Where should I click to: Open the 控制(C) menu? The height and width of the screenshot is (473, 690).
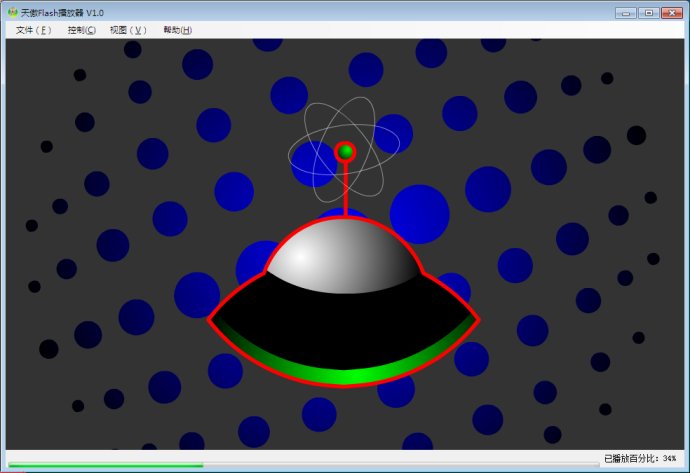(81, 30)
